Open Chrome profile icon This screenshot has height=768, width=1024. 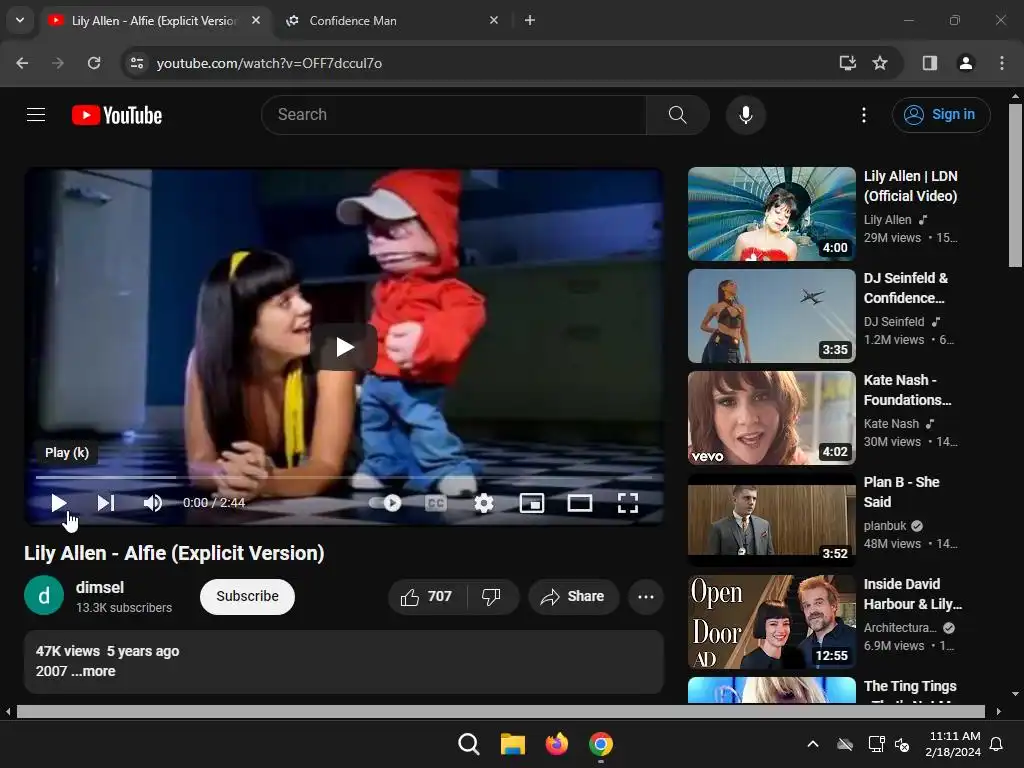pos(965,63)
